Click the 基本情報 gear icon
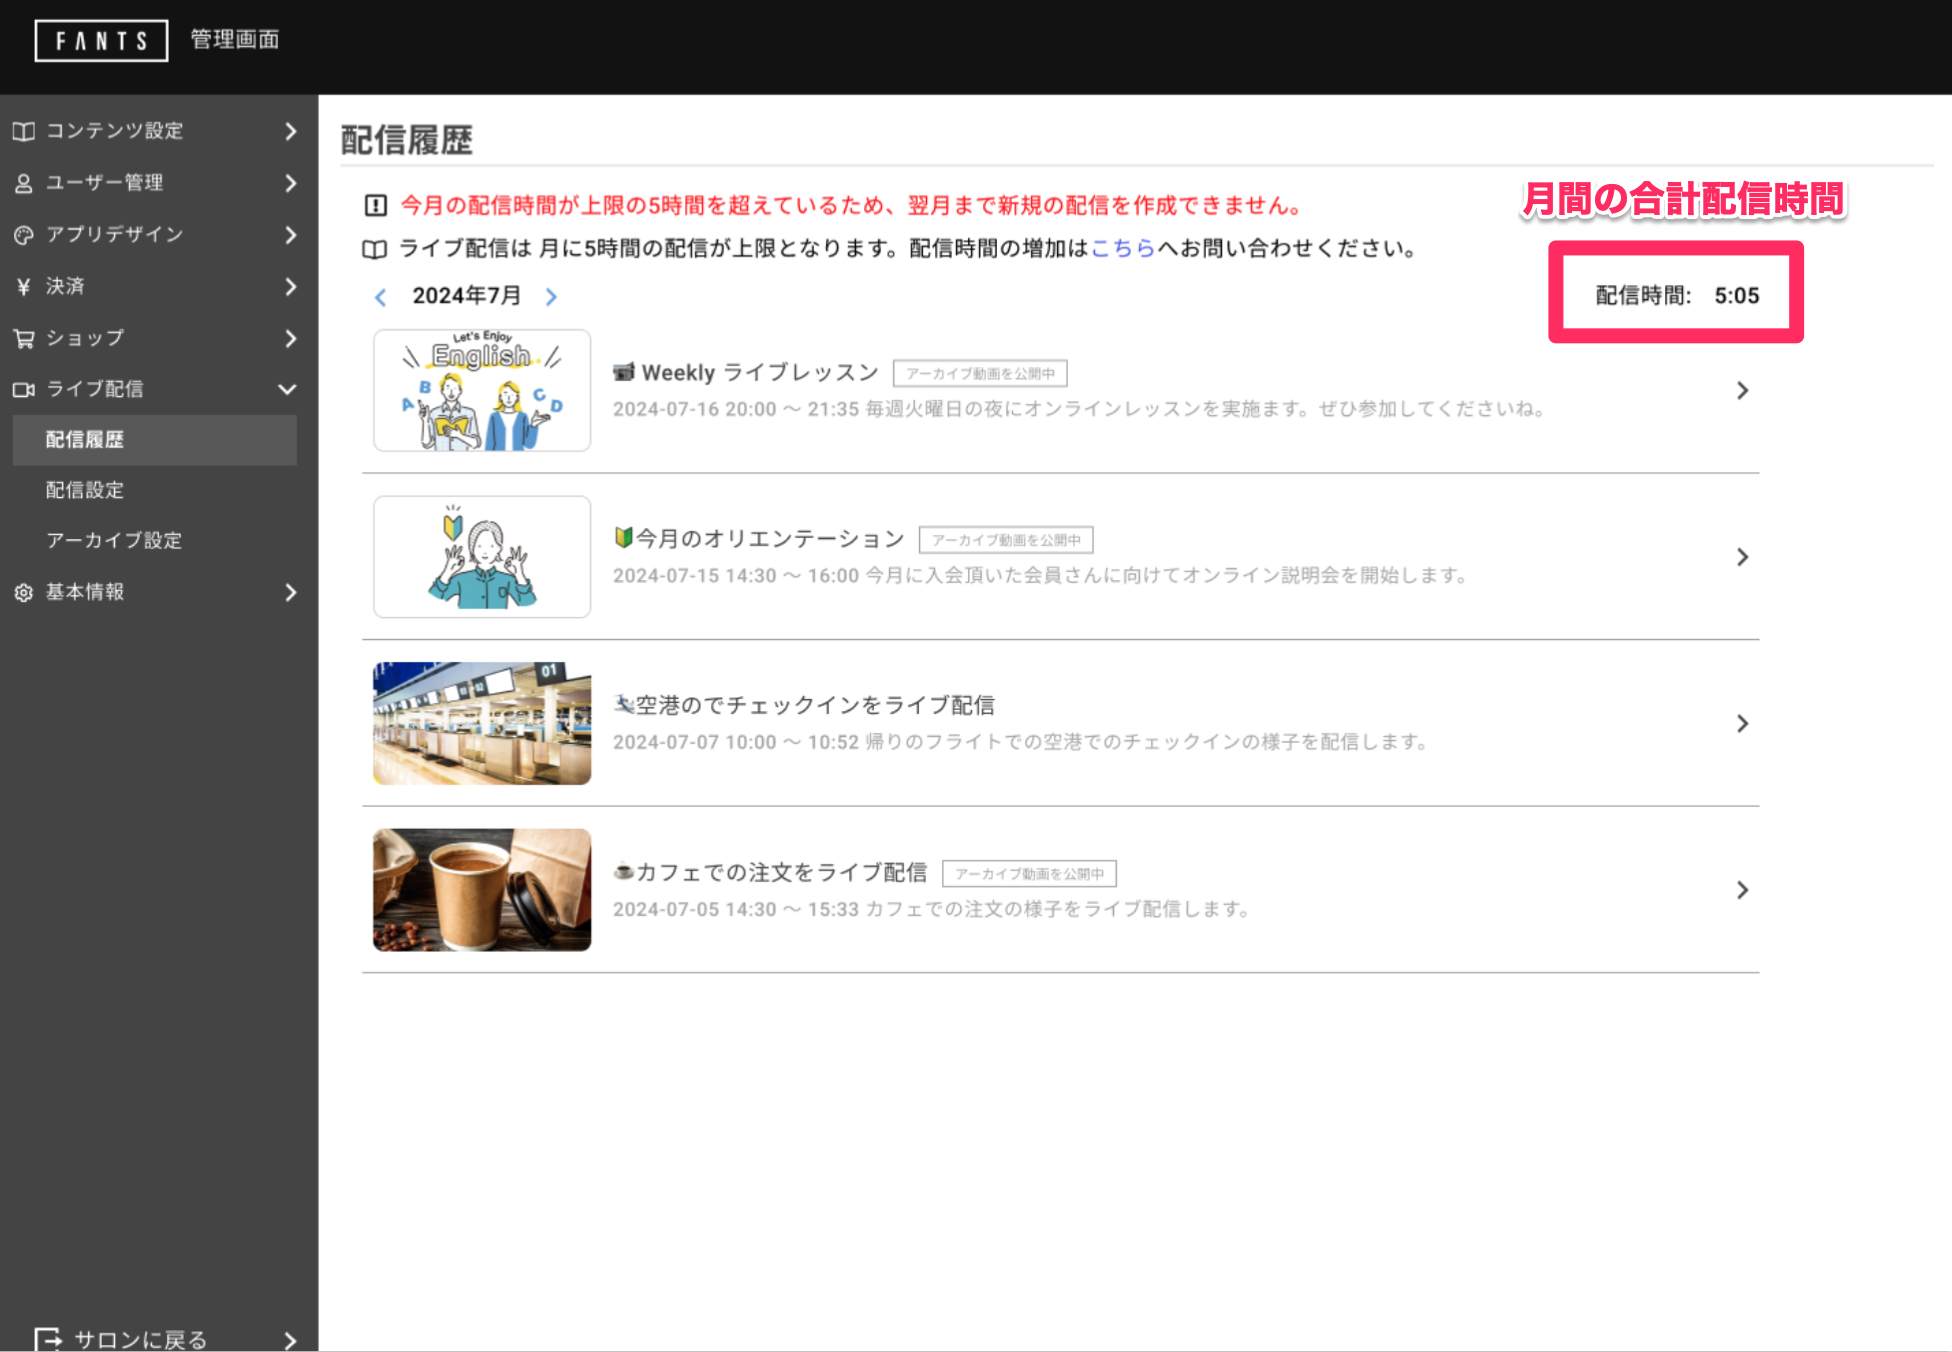The height and width of the screenshot is (1352, 1952). pyautogui.click(x=24, y=593)
